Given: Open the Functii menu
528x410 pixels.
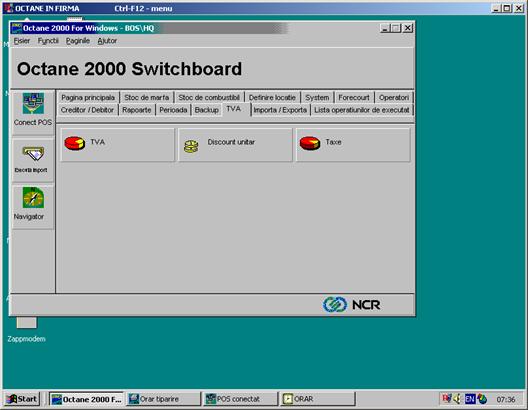Looking at the screenshot, I should 48,41.
